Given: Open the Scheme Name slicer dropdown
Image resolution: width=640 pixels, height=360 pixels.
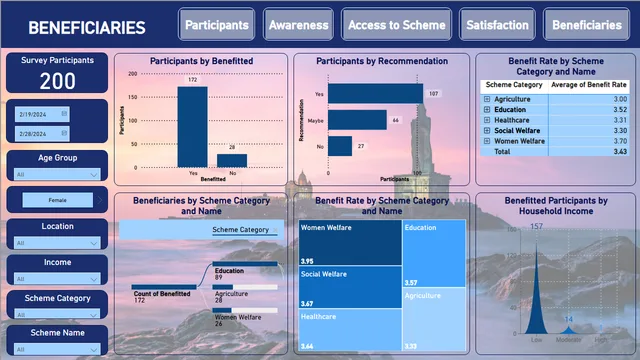Looking at the screenshot, I should pos(57,349).
